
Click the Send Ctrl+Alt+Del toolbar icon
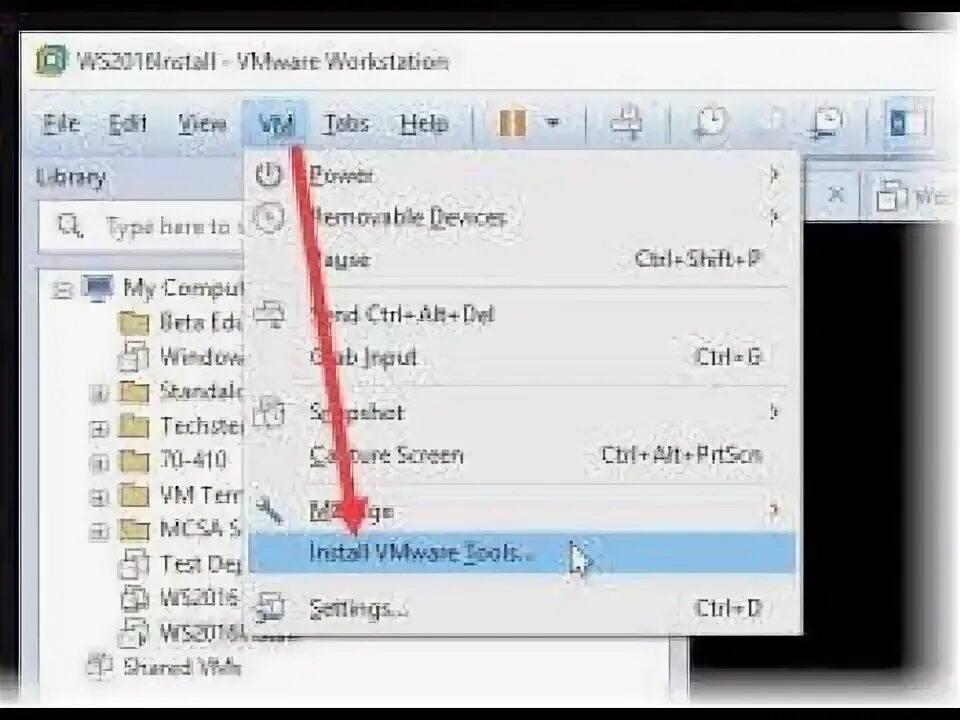628,122
